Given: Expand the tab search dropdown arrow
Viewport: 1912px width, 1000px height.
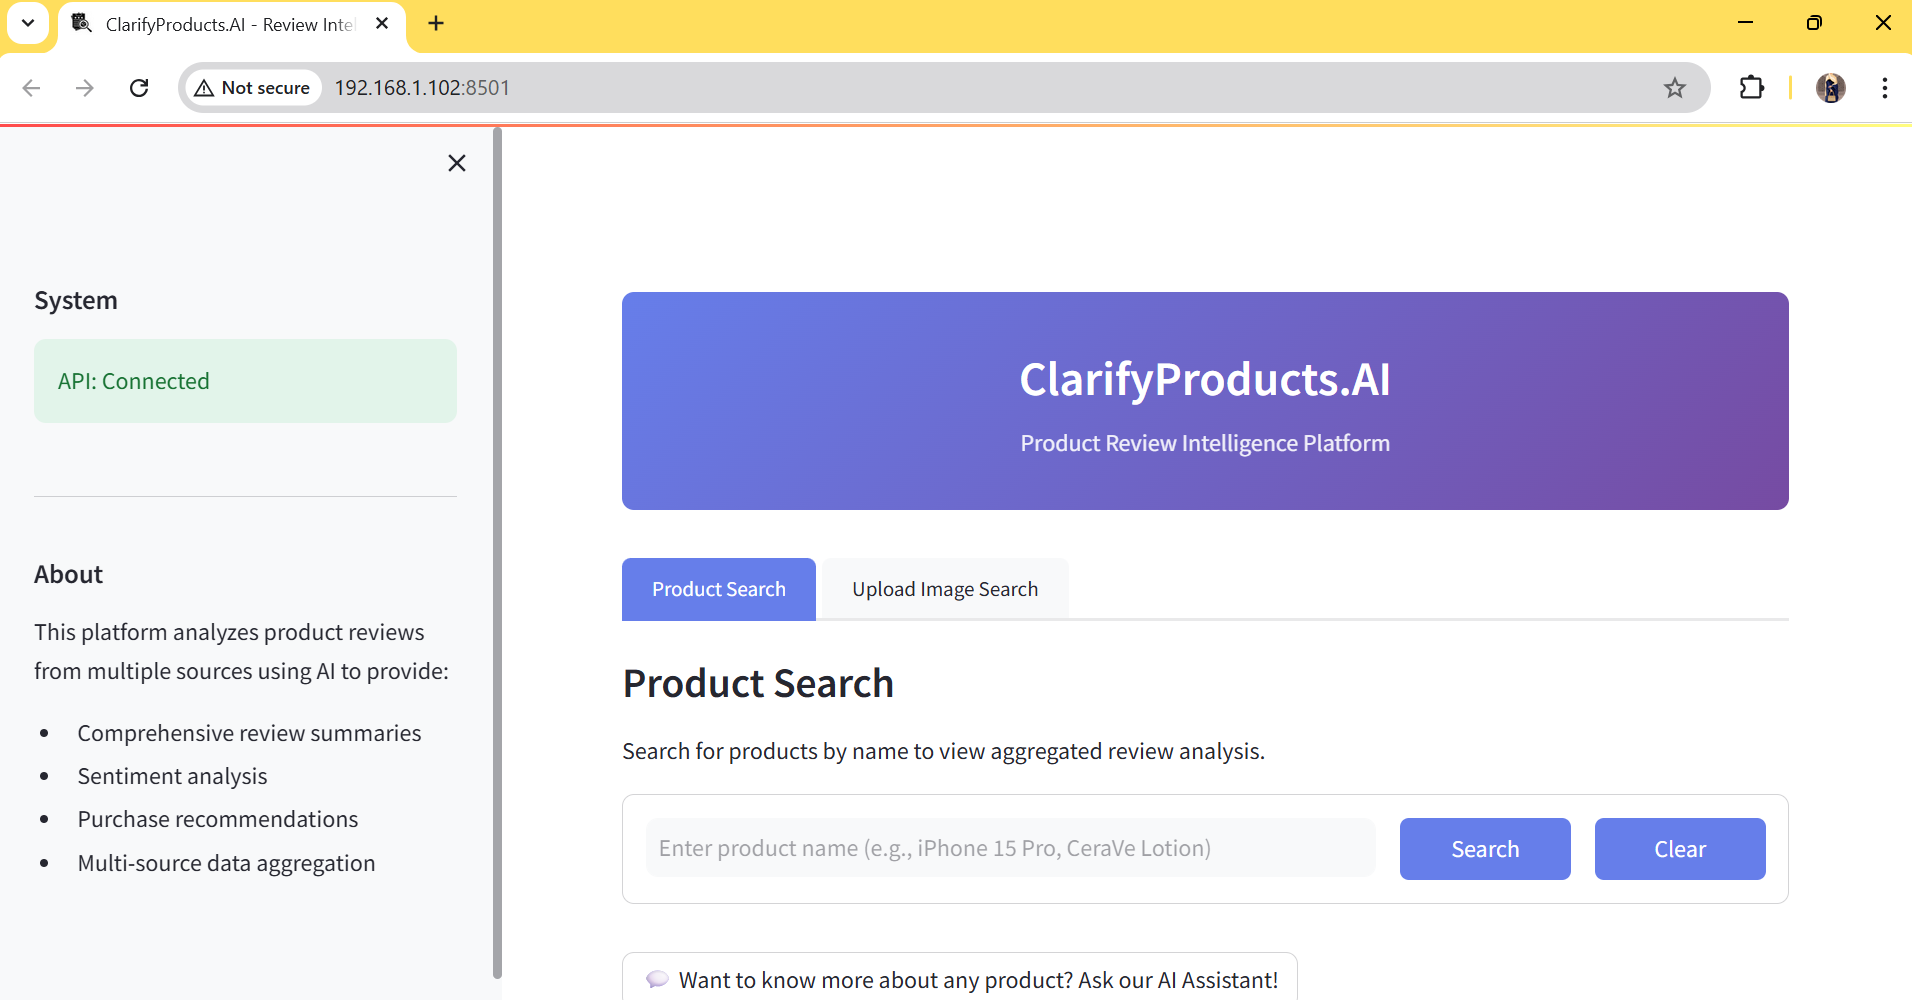Looking at the screenshot, I should [28, 23].
